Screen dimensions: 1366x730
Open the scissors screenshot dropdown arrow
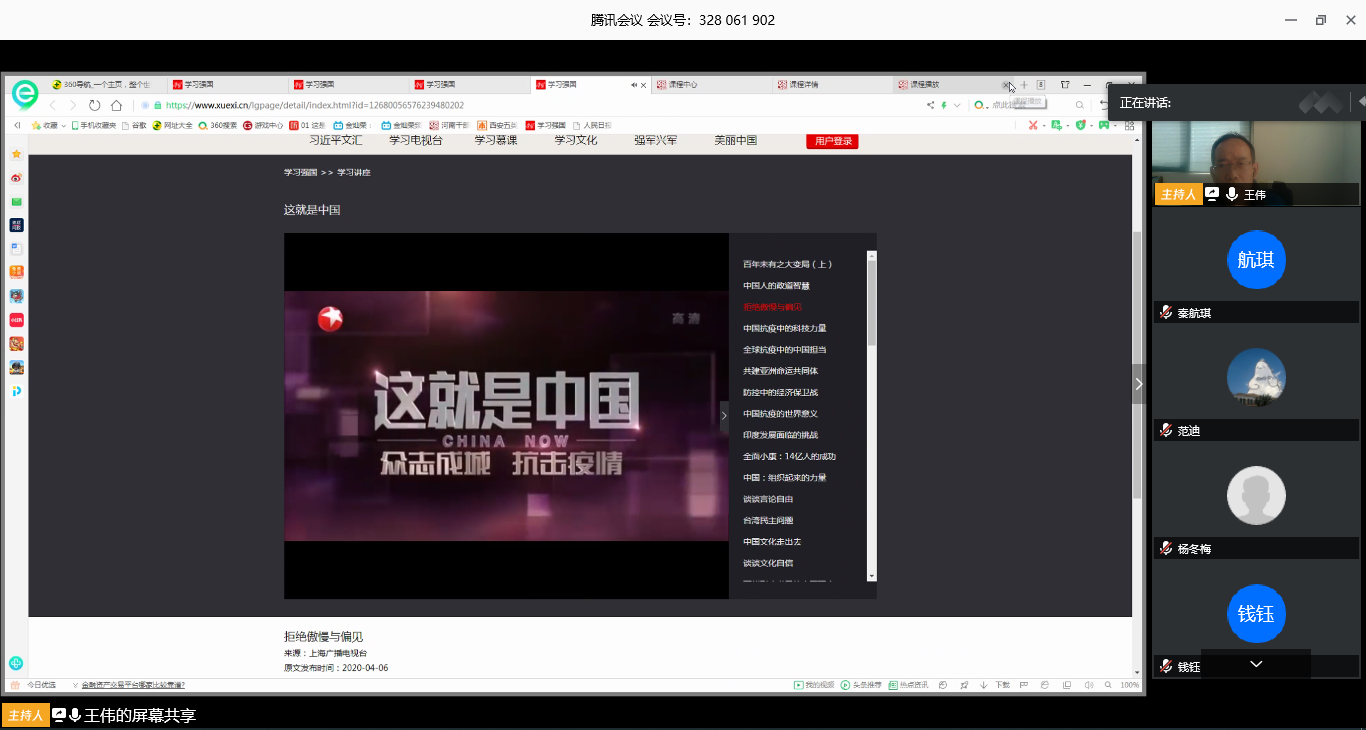1044,126
